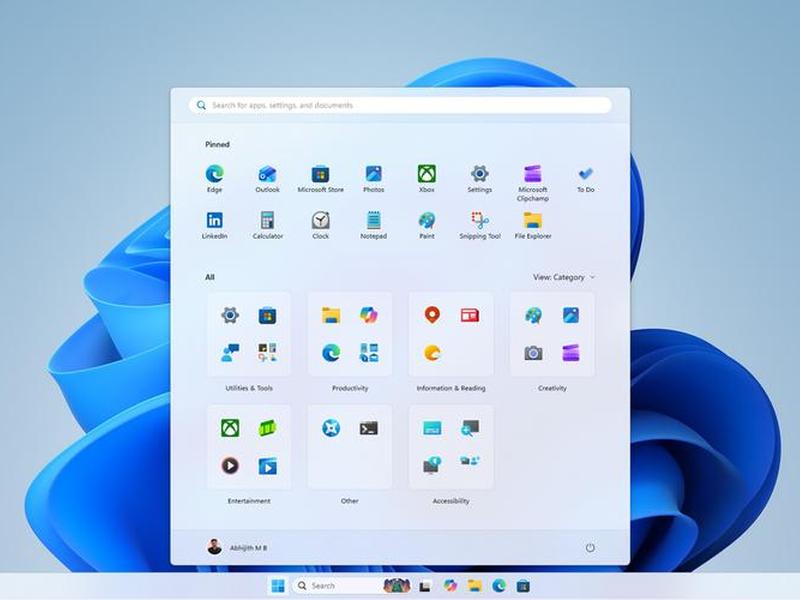The image size is (800, 600).
Task: Open the Creativity category label
Action: (552, 388)
